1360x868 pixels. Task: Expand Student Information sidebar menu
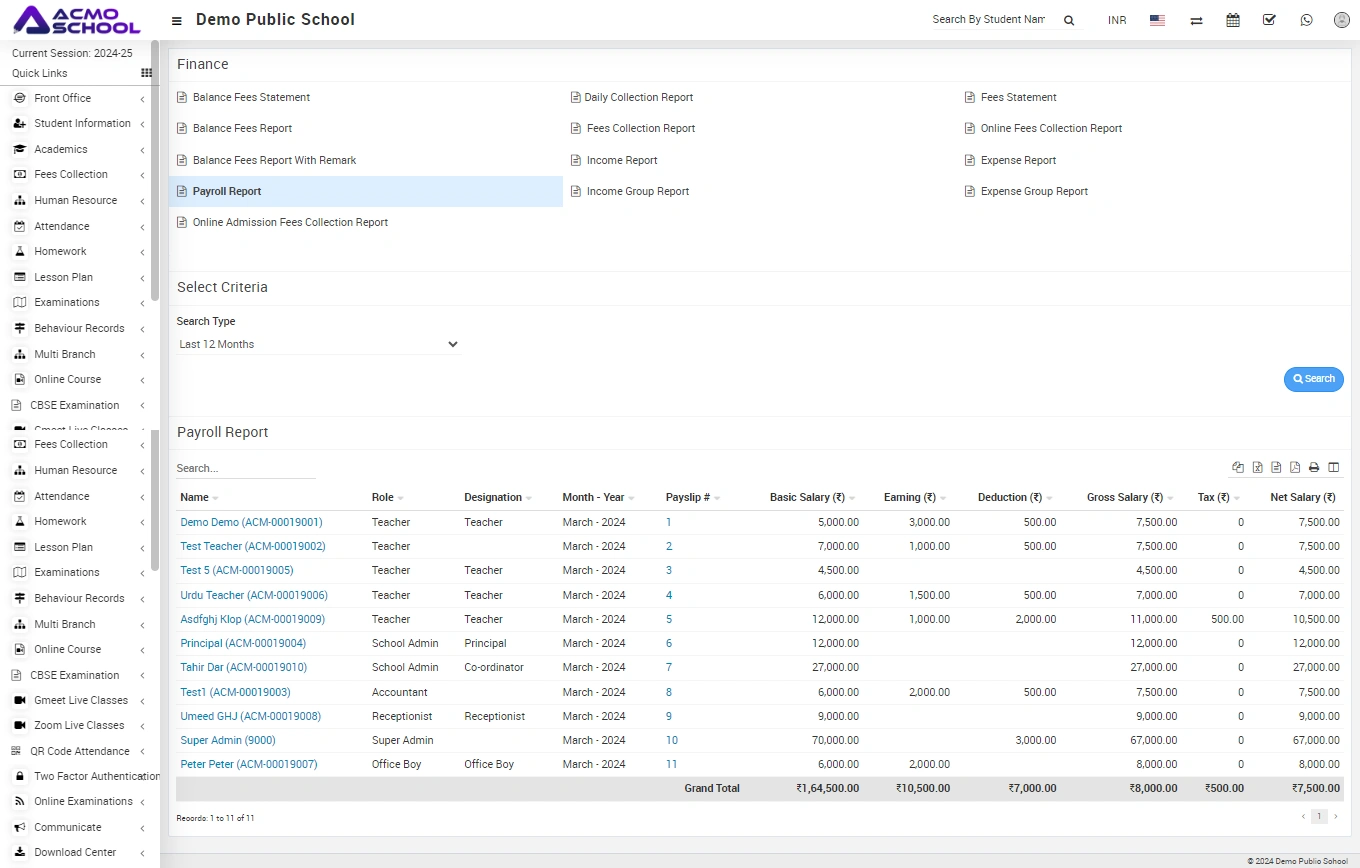82,124
